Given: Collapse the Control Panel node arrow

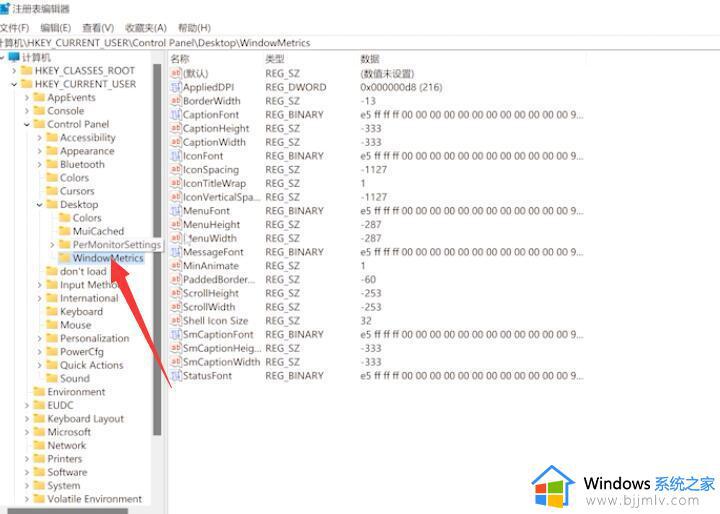Looking at the screenshot, I should 27,124.
